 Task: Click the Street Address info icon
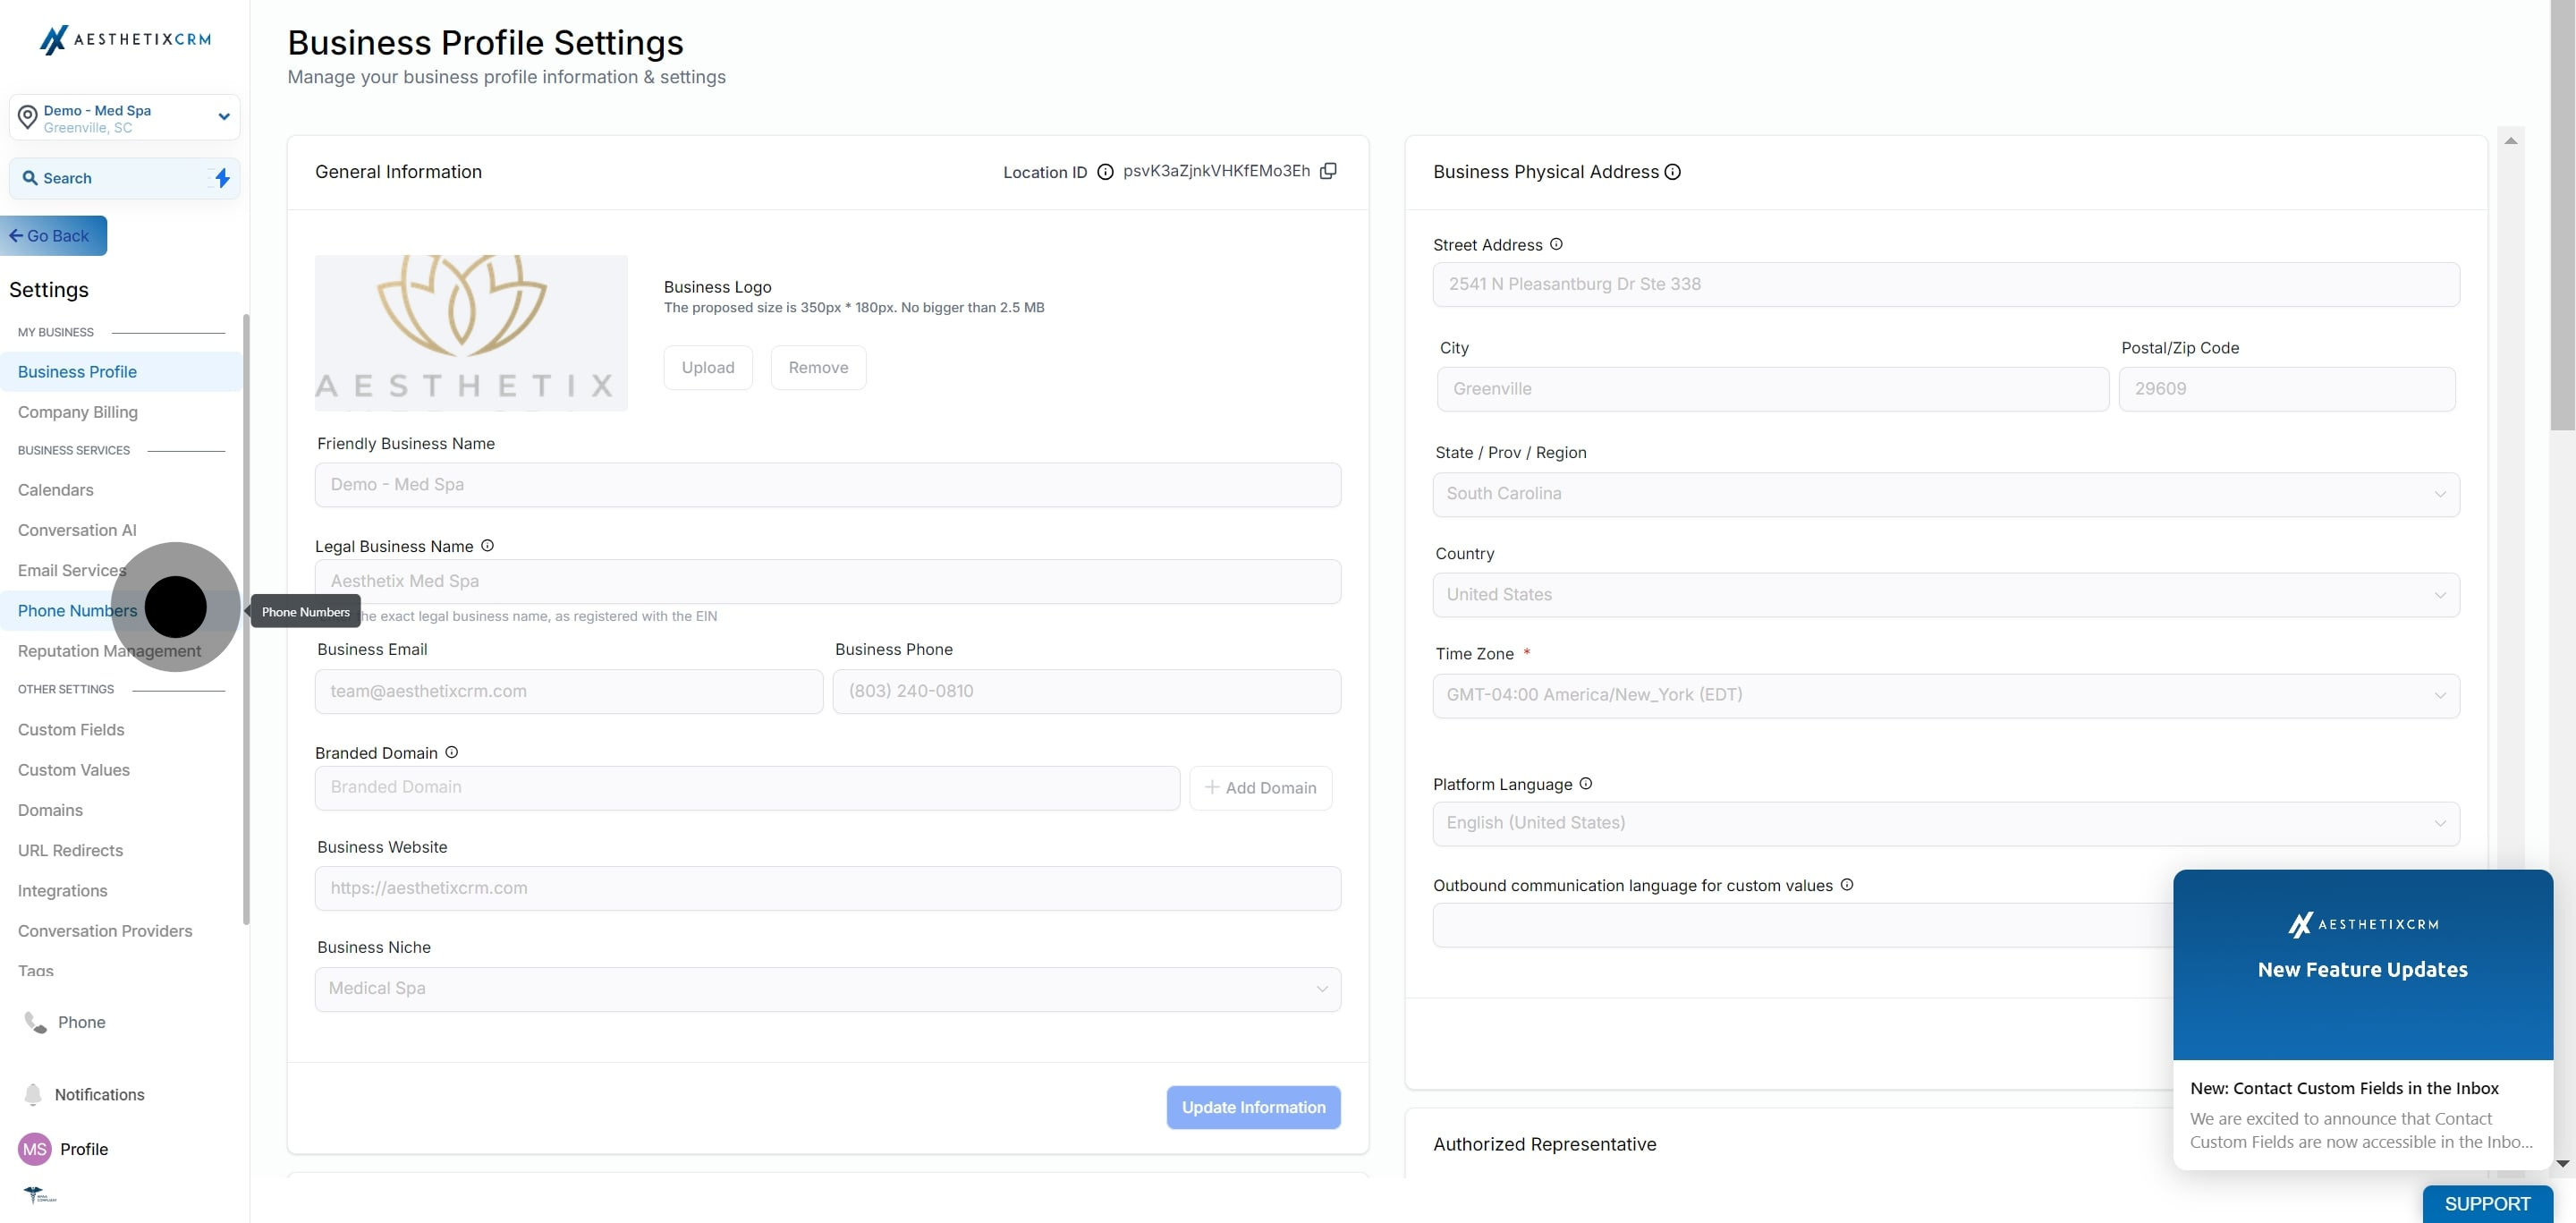tap(1556, 244)
